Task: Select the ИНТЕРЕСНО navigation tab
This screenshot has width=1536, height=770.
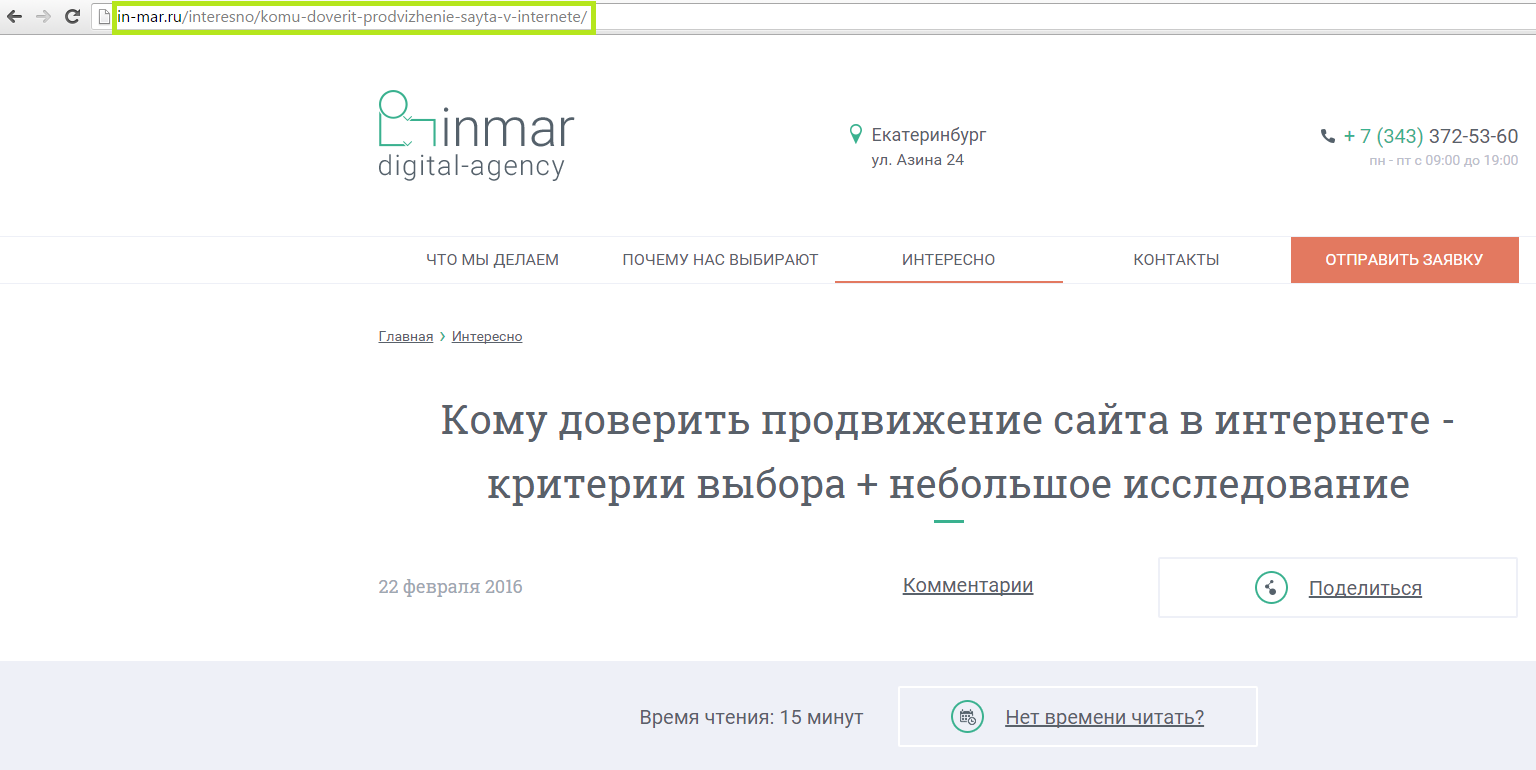Action: click(949, 260)
